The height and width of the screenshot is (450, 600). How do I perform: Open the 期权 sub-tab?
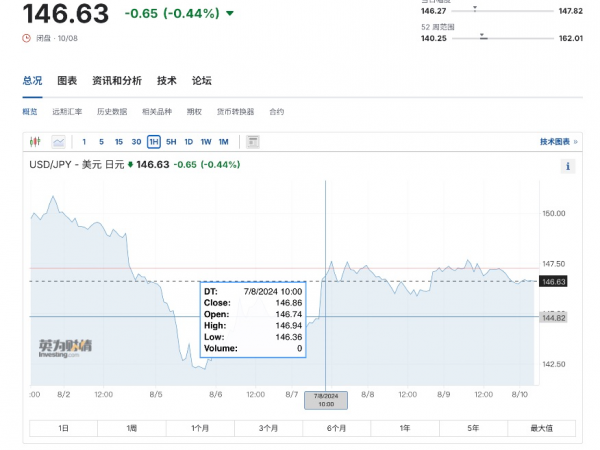[x=194, y=112]
